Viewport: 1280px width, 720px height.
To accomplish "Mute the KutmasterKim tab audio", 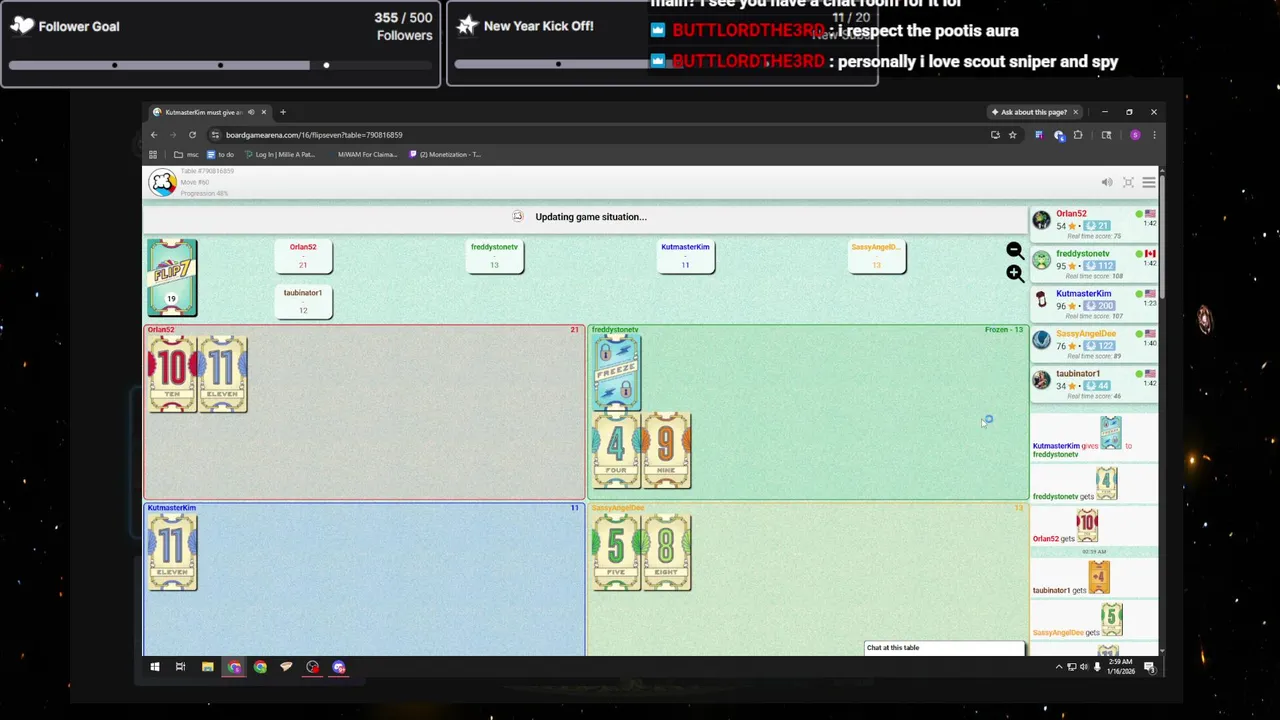I will [x=251, y=112].
